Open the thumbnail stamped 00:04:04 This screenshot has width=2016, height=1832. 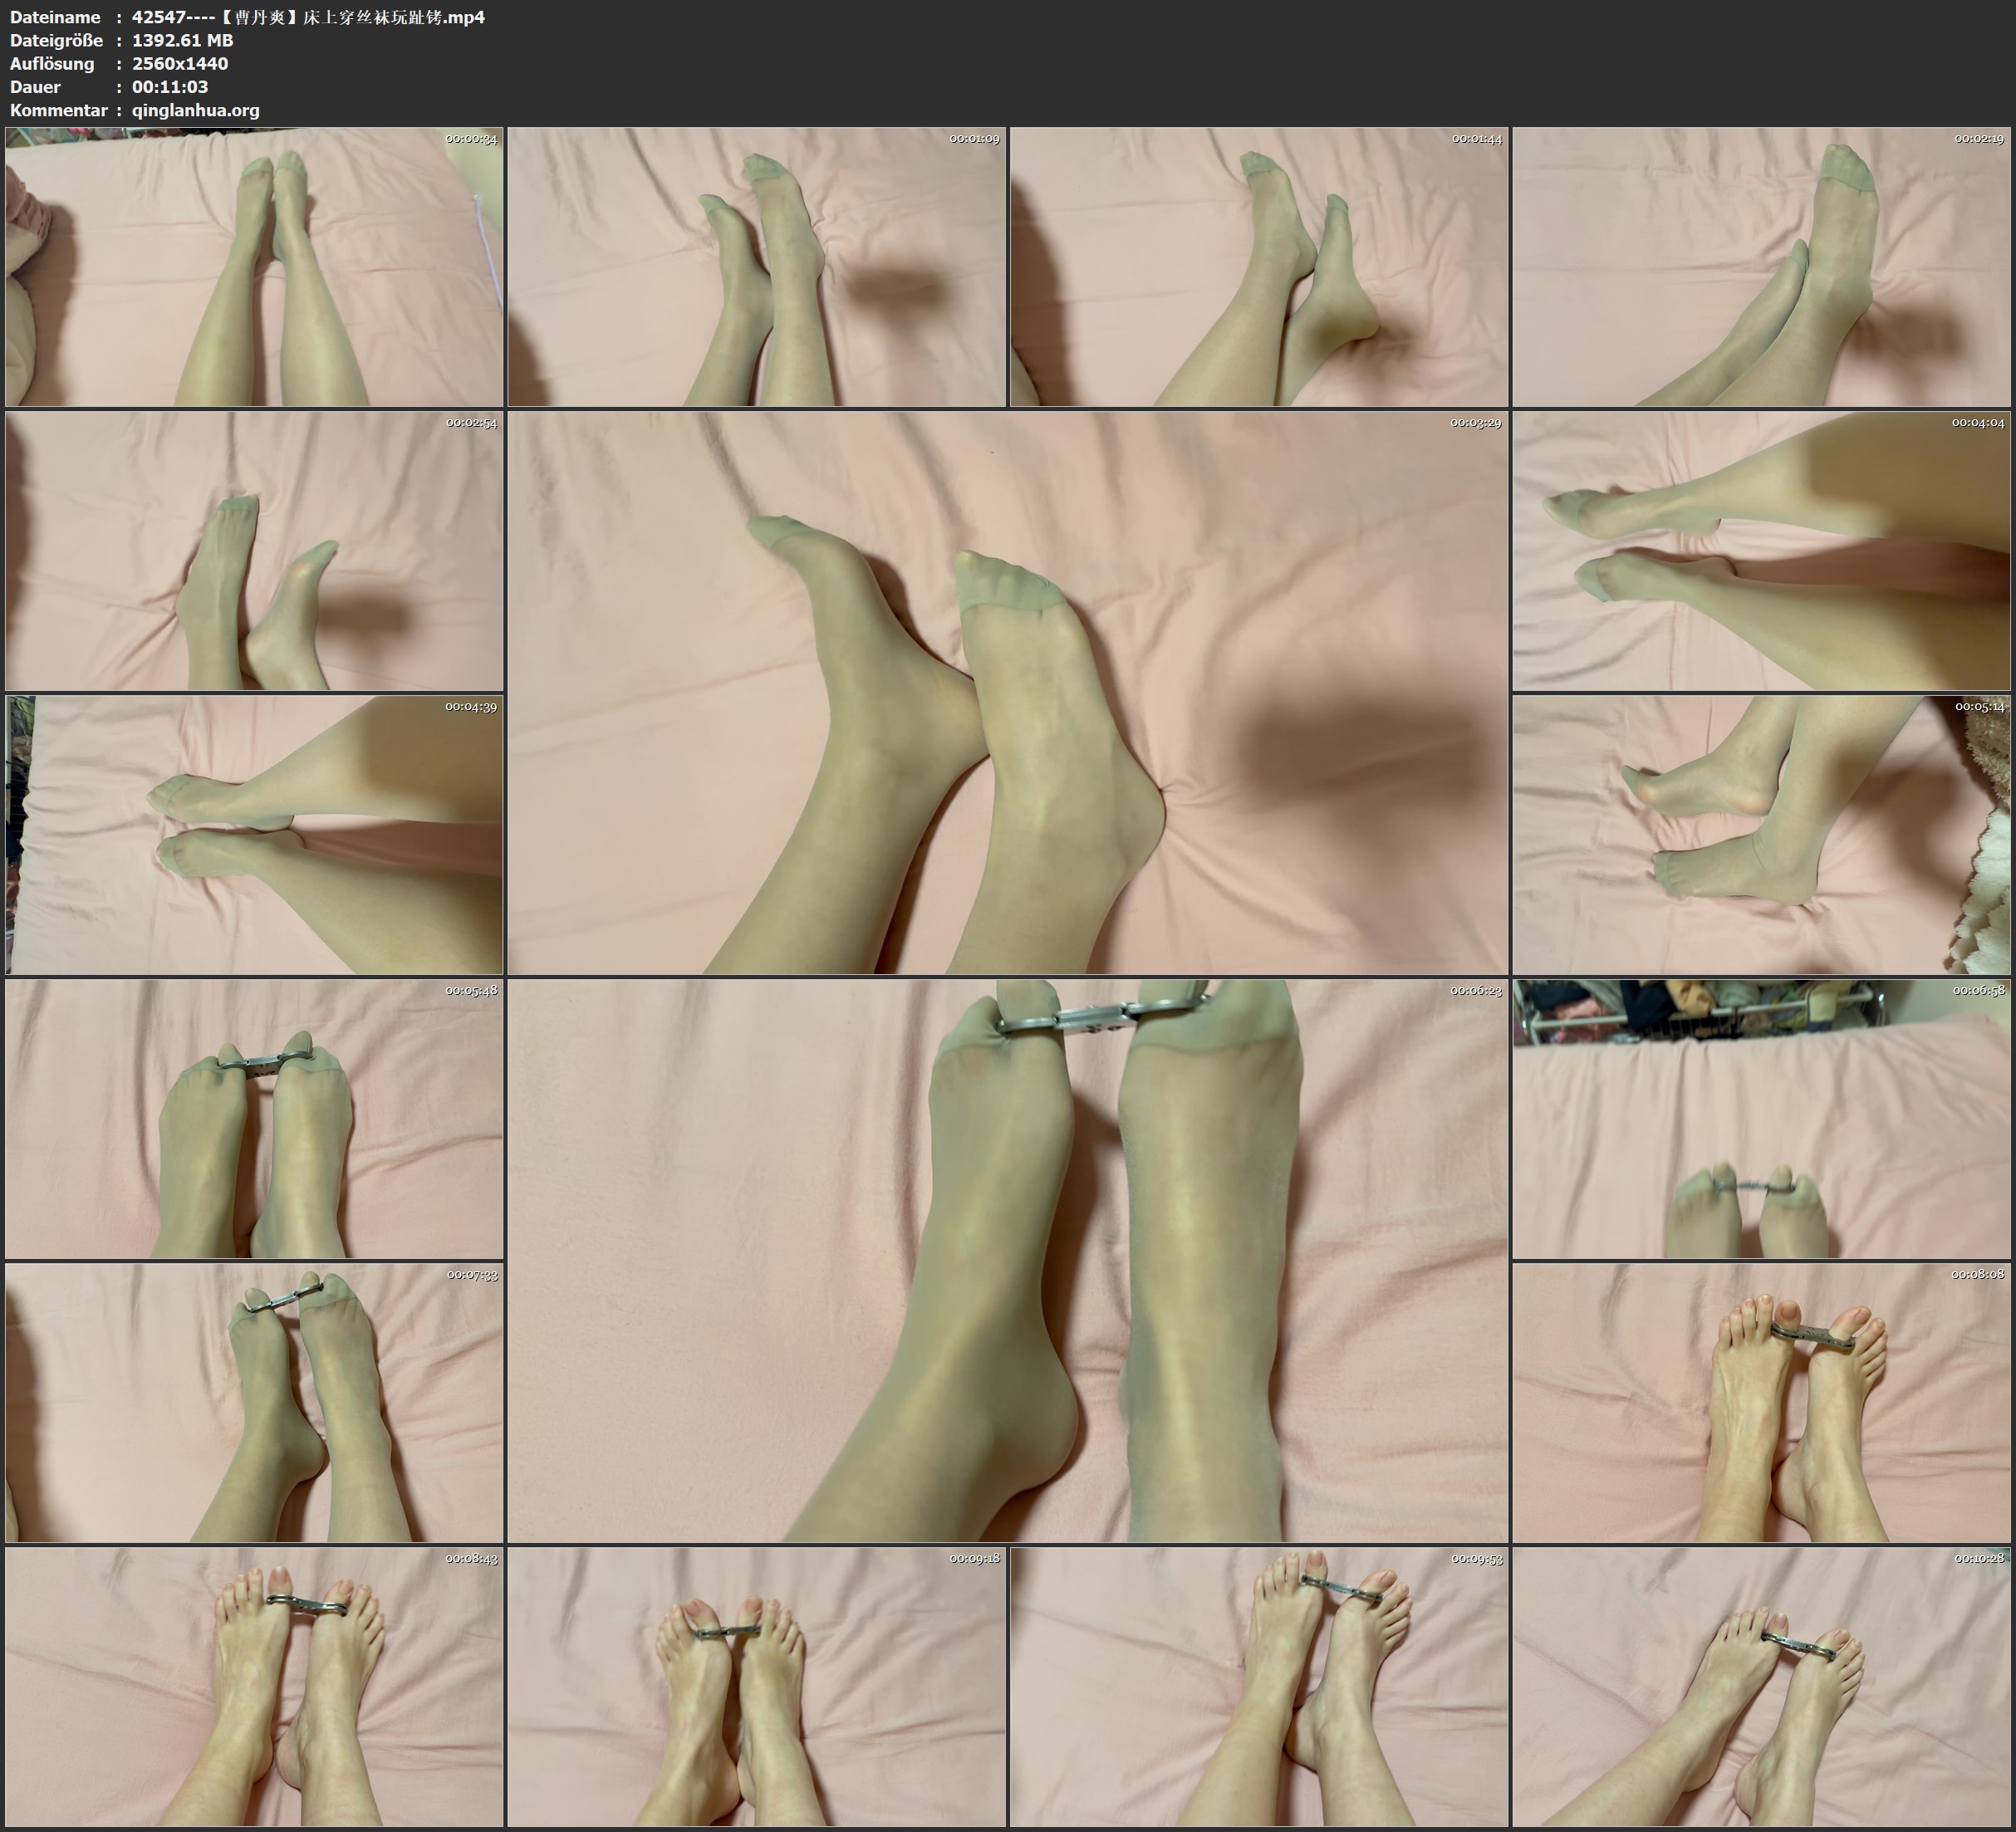1761,551
